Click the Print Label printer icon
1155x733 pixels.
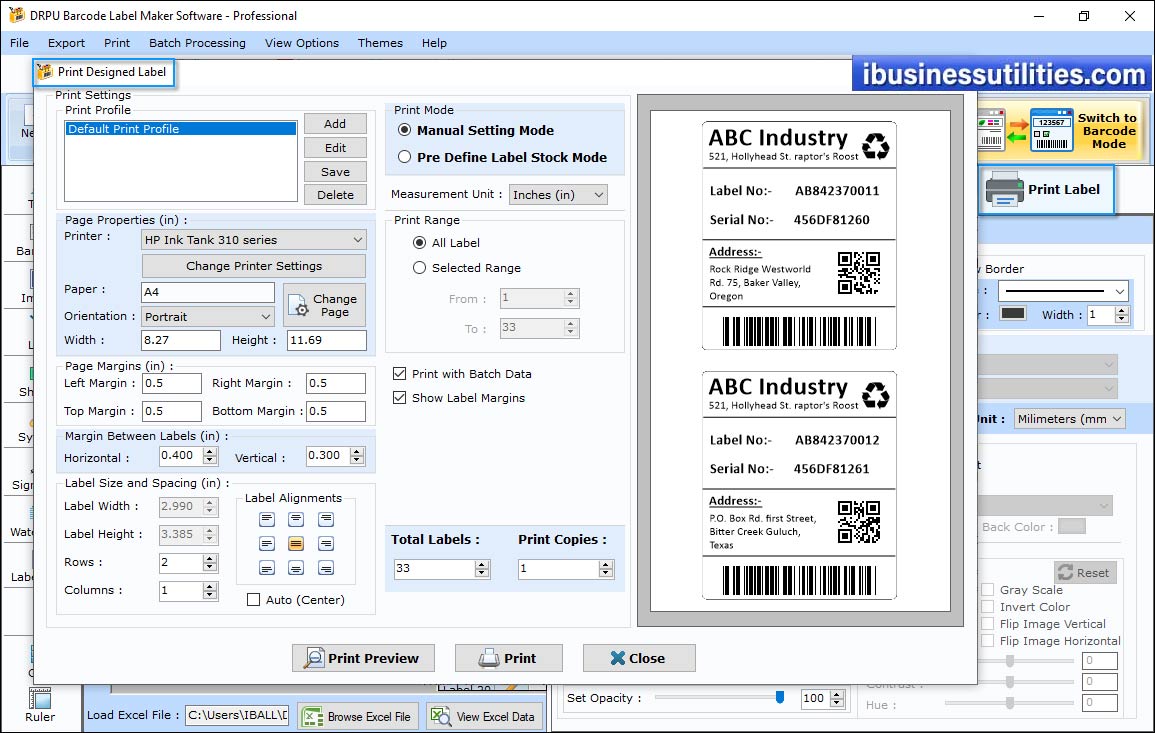pos(1004,189)
